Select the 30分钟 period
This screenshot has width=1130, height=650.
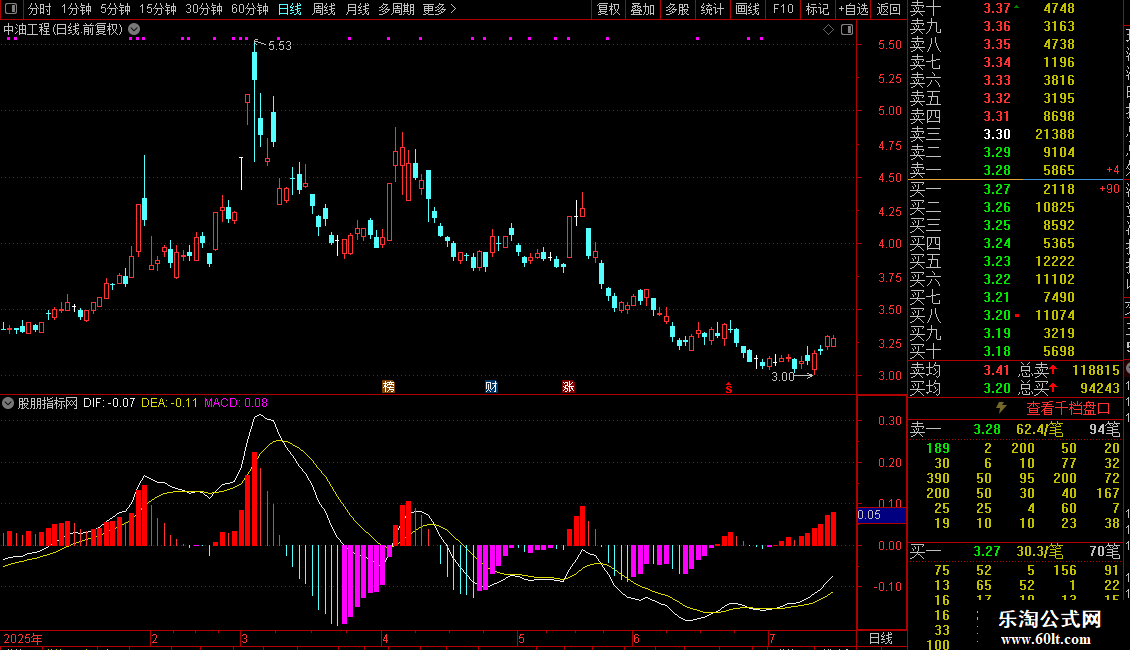click(x=203, y=9)
